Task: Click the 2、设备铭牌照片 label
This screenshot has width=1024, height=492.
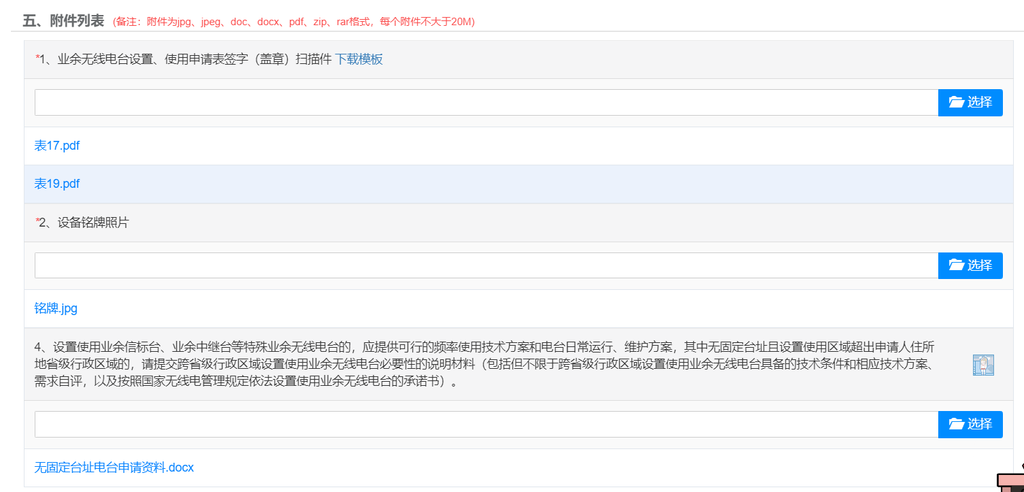Action: point(82,223)
